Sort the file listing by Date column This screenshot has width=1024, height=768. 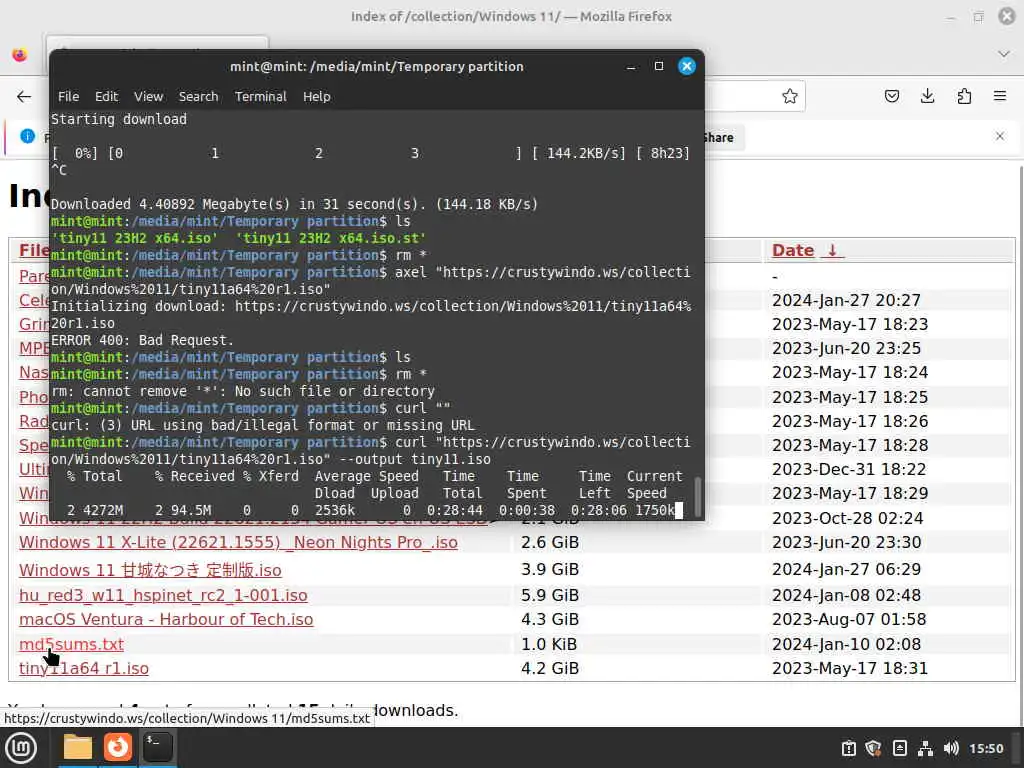point(807,250)
